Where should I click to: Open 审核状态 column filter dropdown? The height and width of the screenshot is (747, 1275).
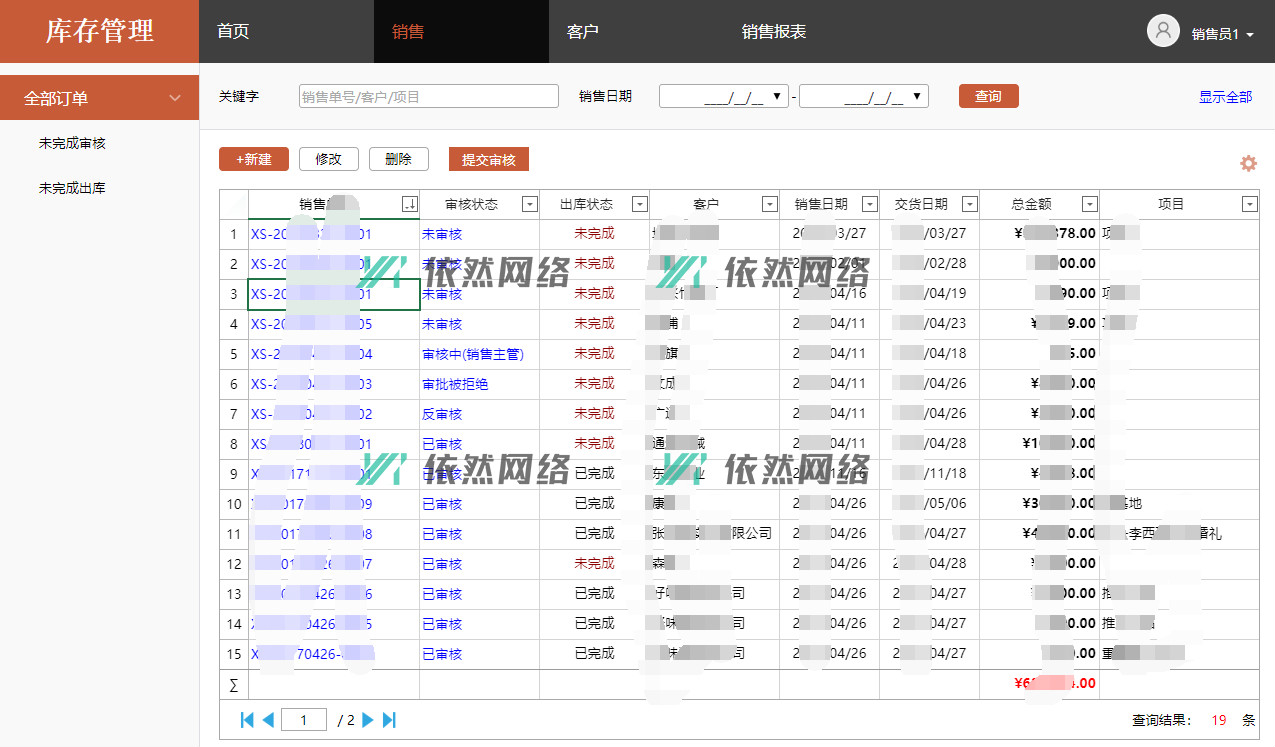pos(529,204)
